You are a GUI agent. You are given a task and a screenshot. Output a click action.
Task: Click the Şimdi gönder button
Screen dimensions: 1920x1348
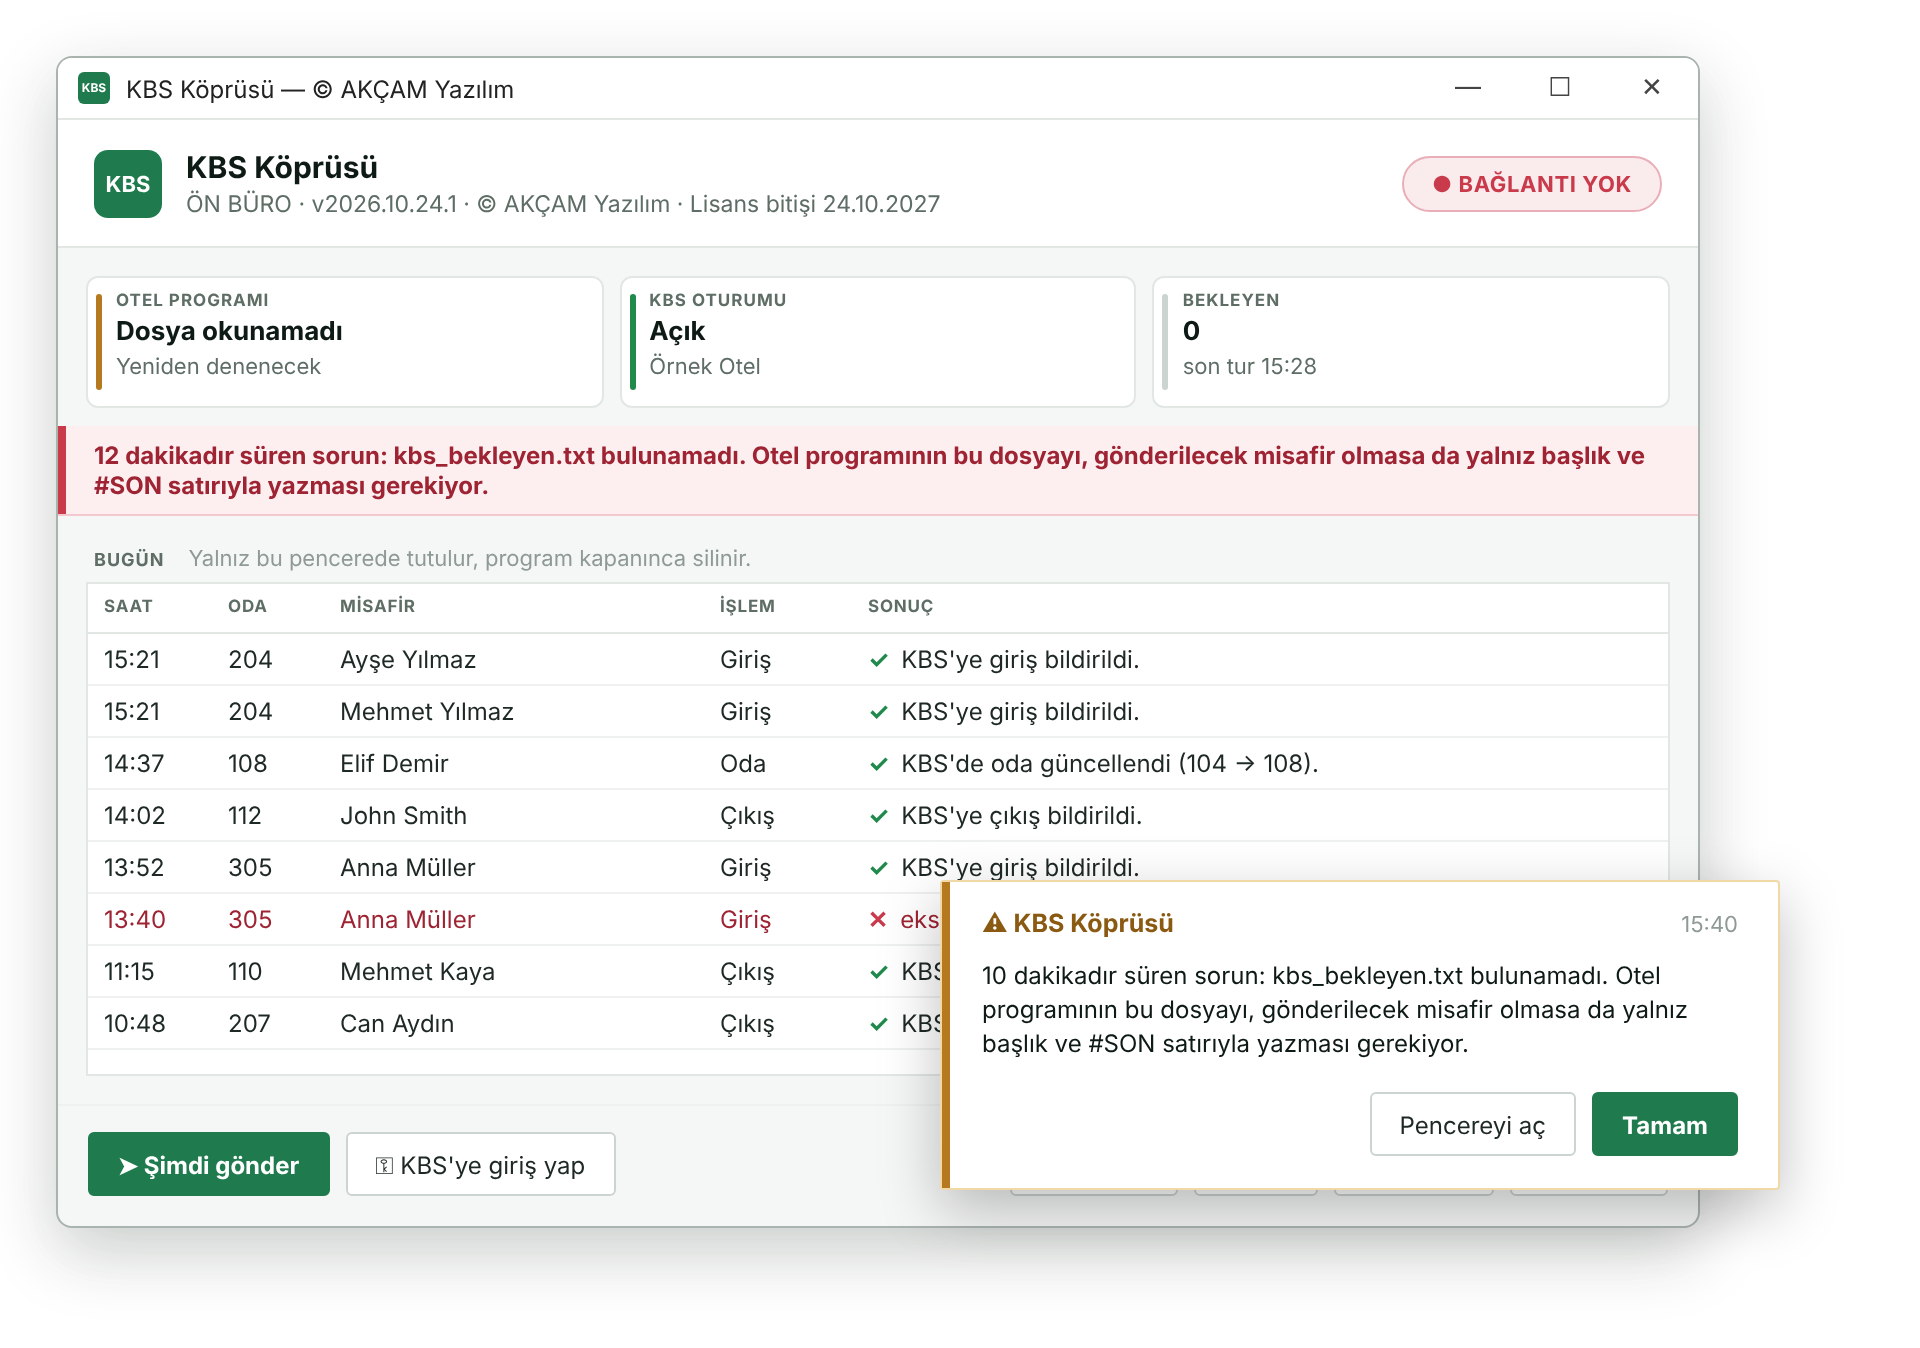click(x=209, y=1165)
